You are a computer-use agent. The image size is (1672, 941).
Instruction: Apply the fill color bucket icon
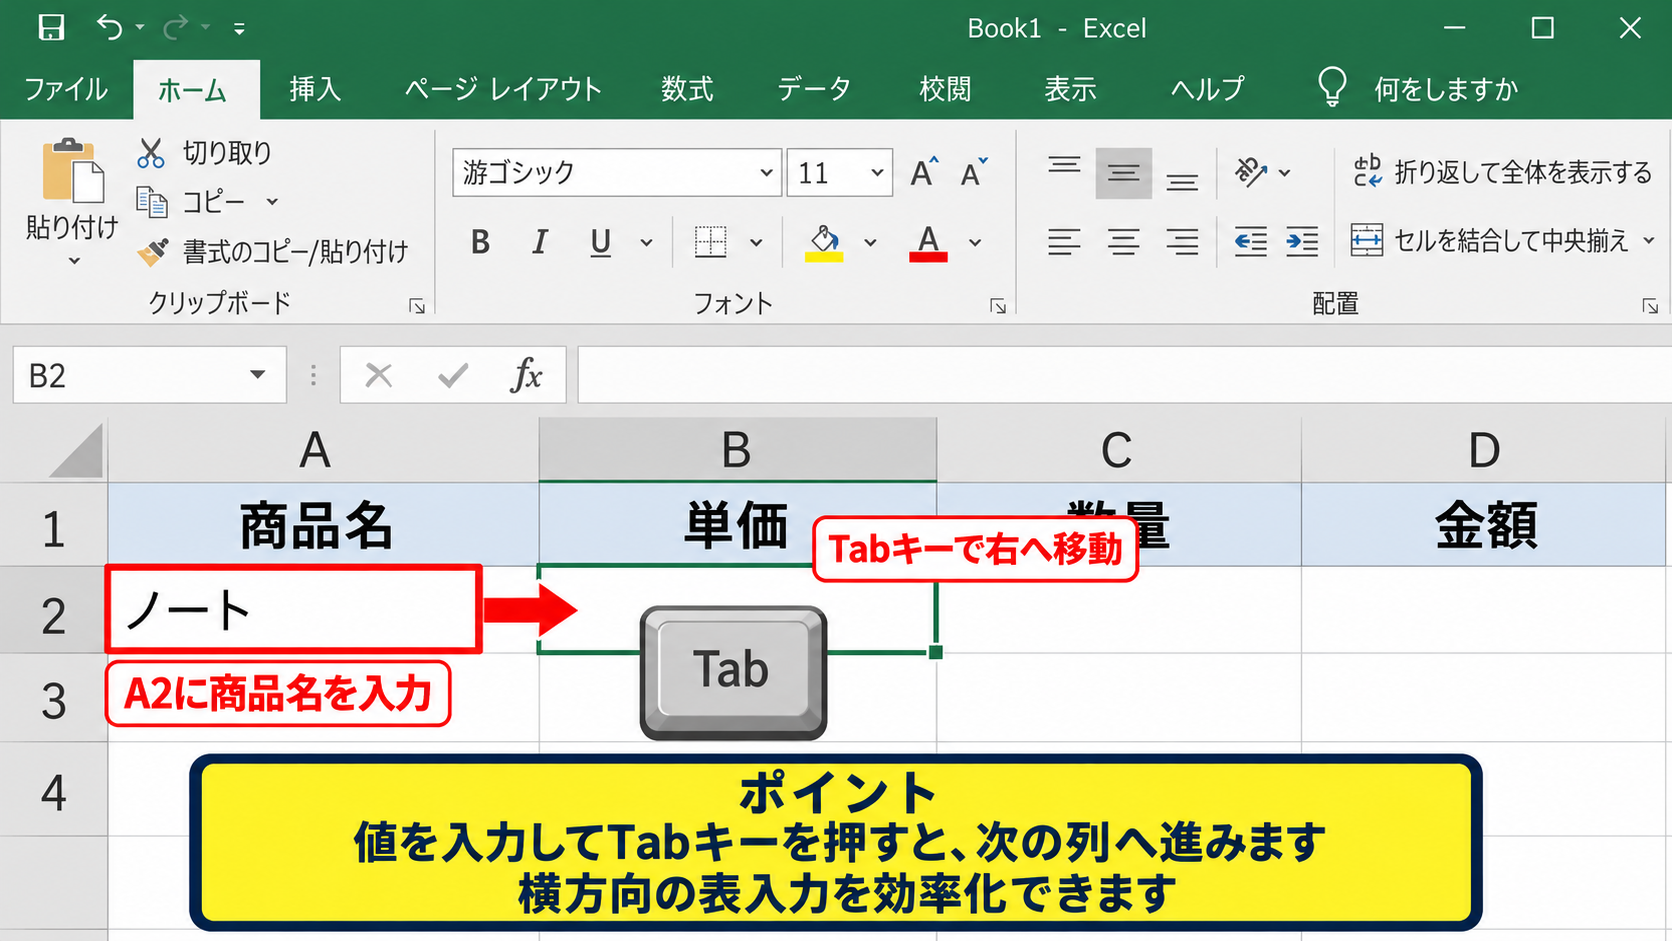tap(824, 242)
